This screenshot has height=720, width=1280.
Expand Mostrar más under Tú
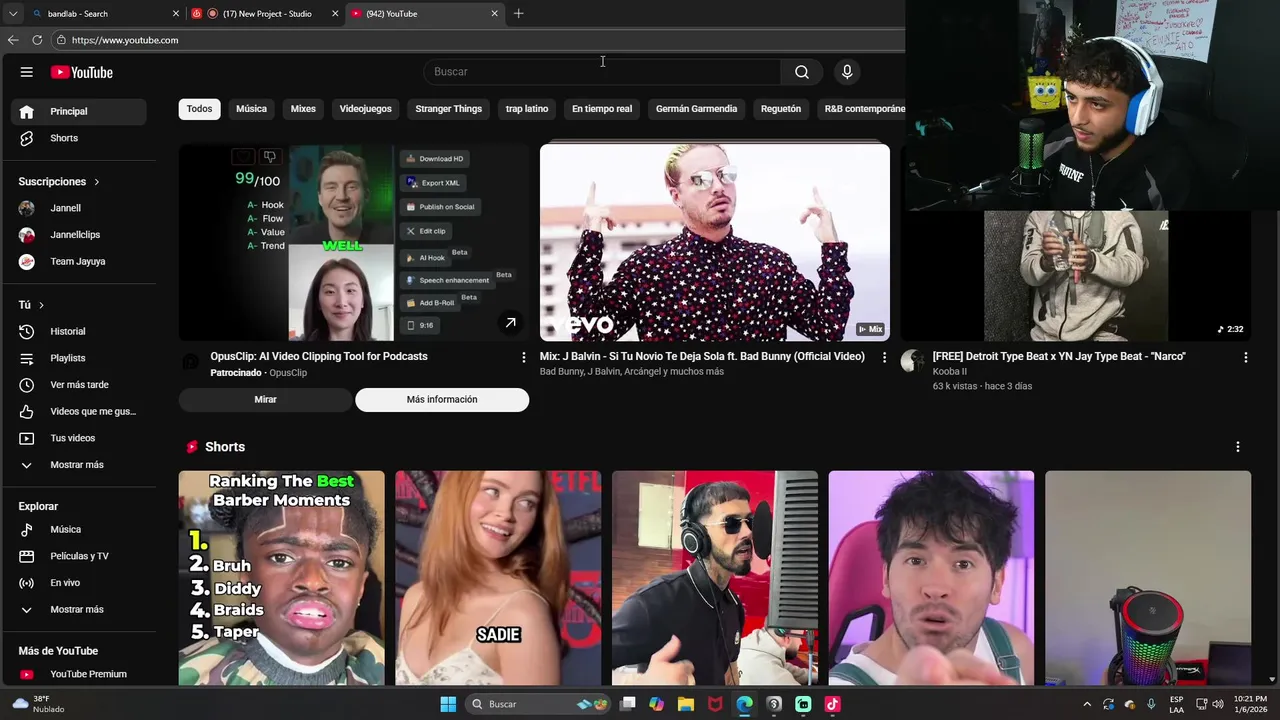click(79, 465)
